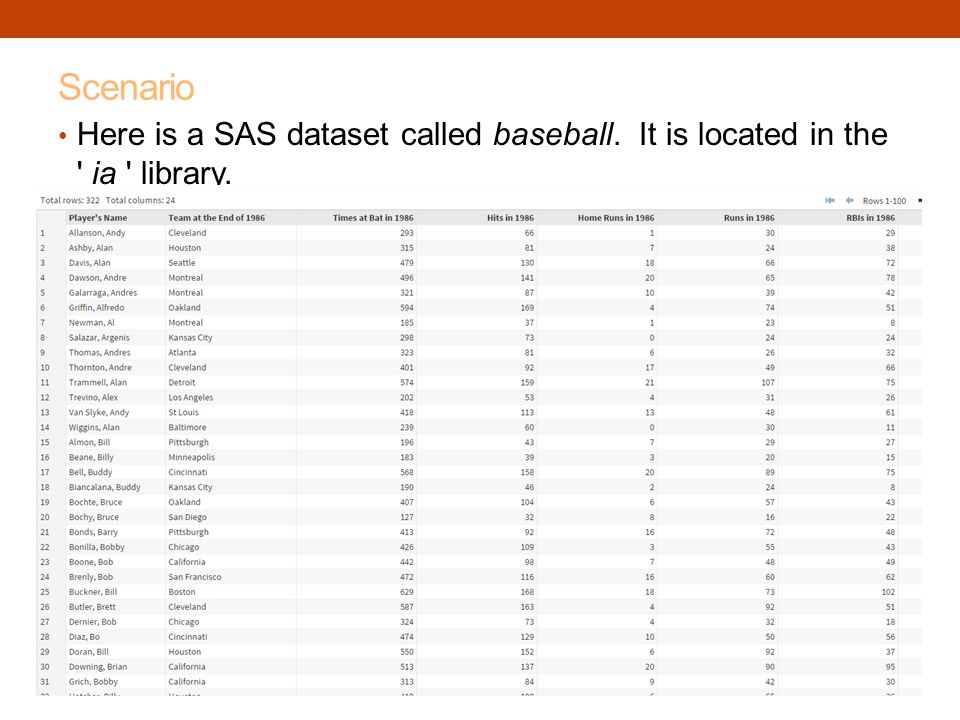The image size is (960, 720).
Task: Click the previous rows arrow
Action: 850,200
